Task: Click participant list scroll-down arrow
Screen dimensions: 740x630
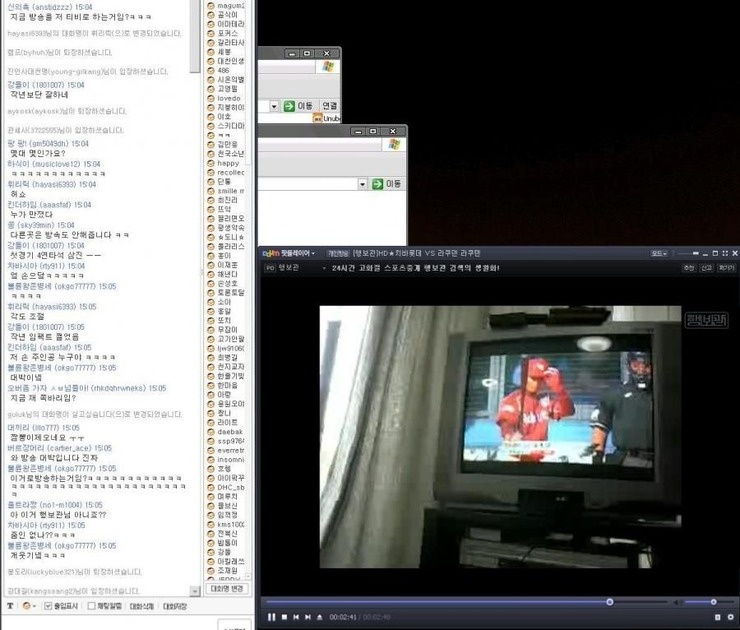Action: point(249,577)
